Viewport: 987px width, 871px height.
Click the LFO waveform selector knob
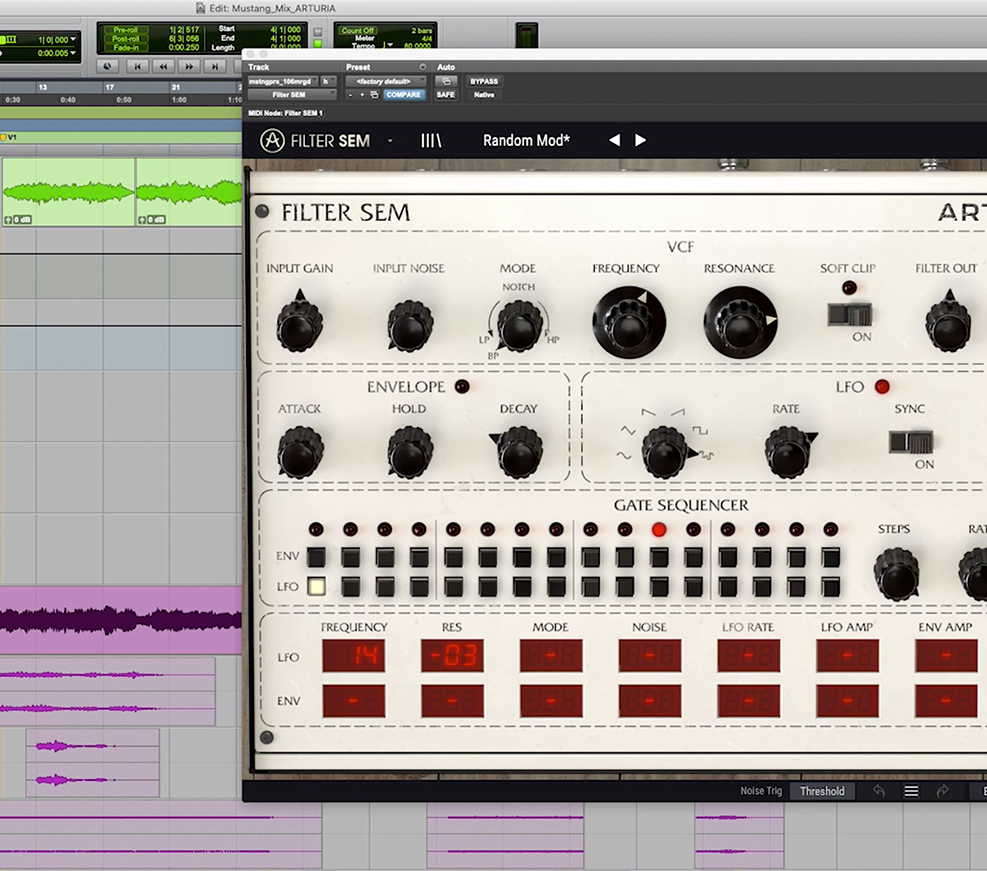coord(665,452)
